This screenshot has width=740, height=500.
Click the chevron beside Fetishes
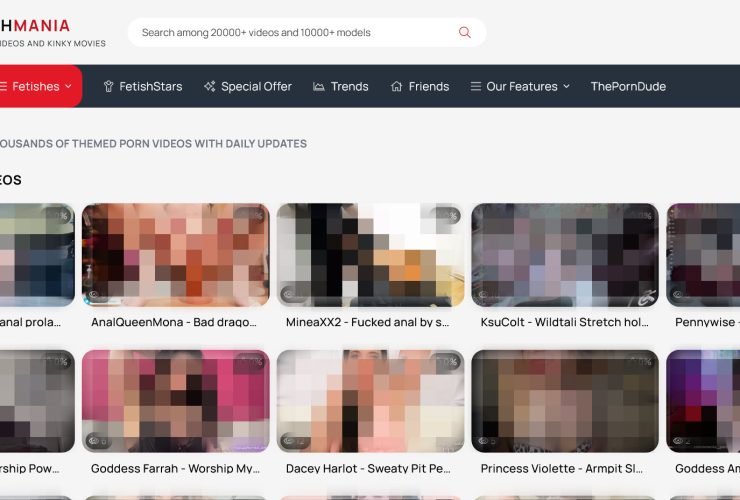click(68, 87)
